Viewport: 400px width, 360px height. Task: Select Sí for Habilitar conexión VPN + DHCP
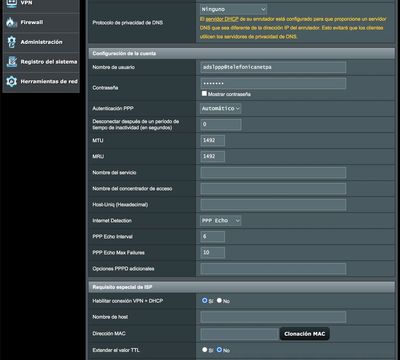(205, 301)
